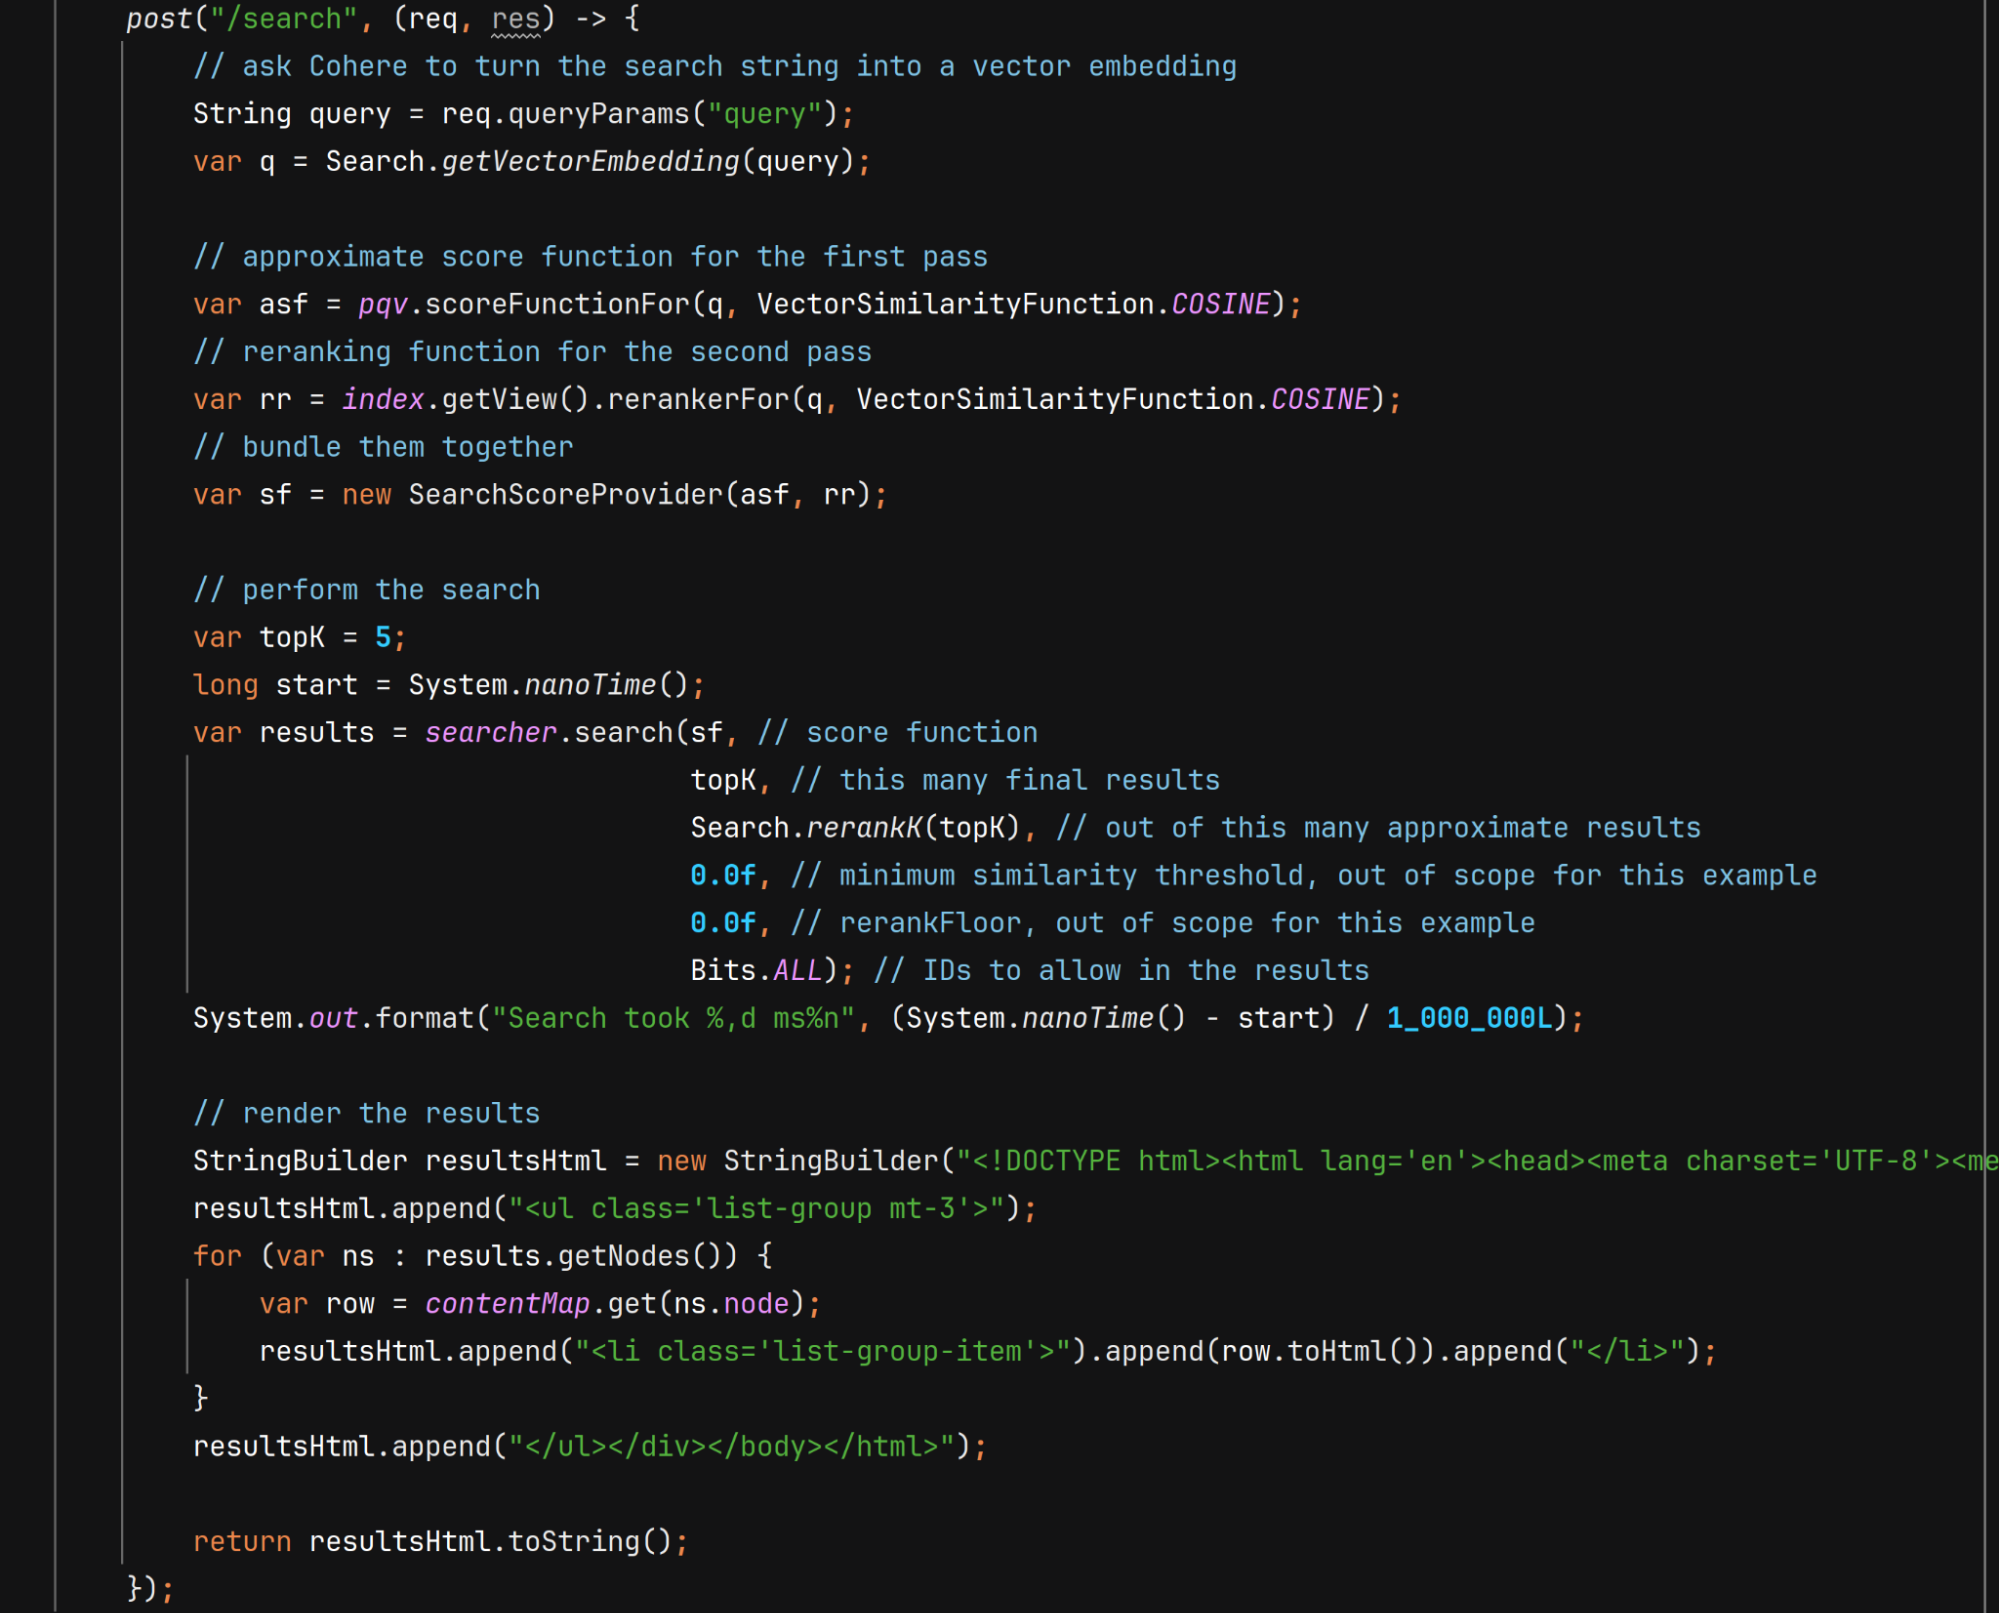
Task: Click the SearchScoreProvider constructor name
Action: 565,495
